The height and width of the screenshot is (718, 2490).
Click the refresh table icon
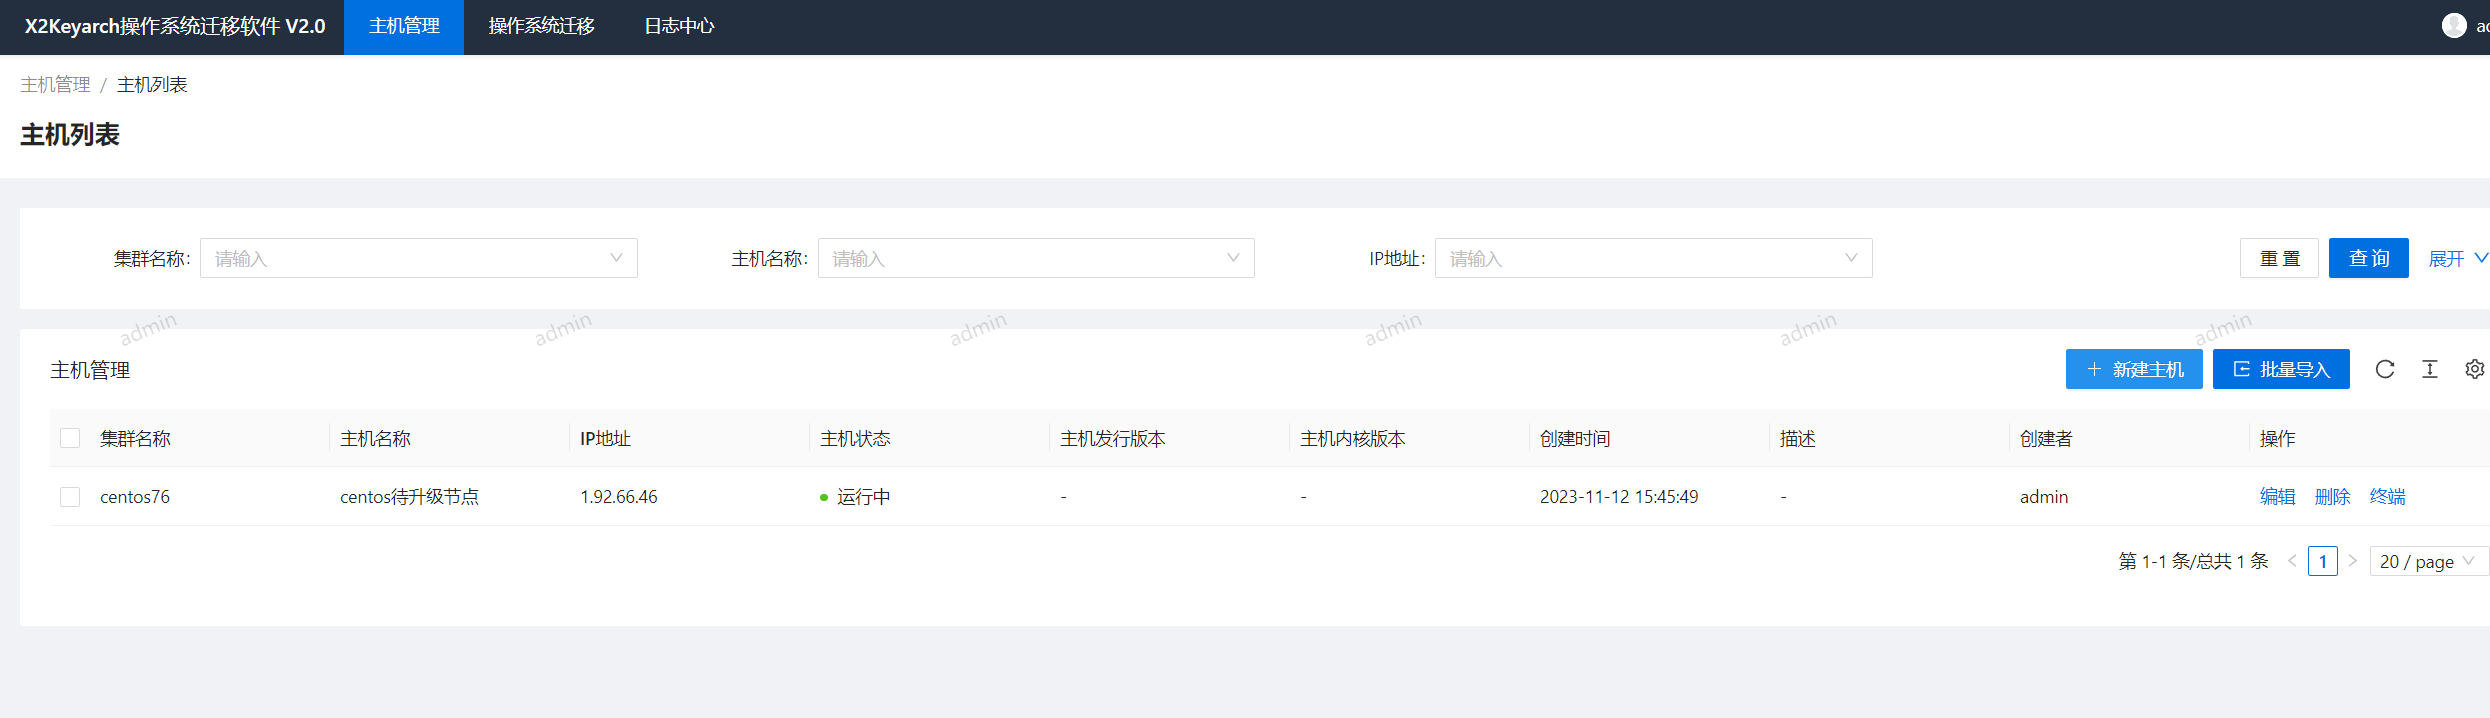[x=2385, y=370]
